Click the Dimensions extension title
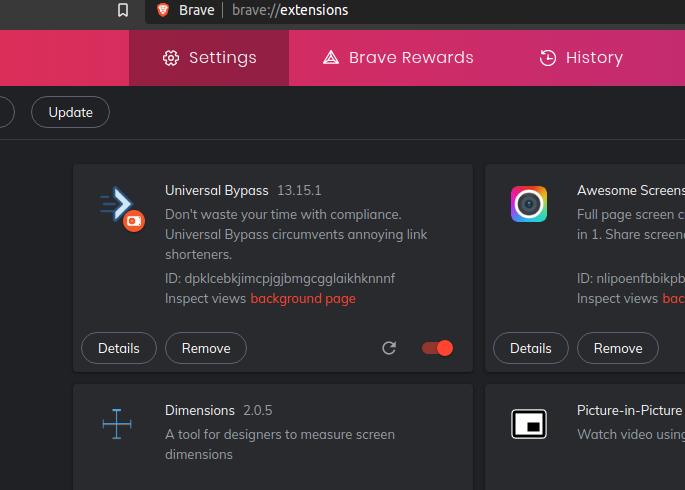 click(x=200, y=411)
